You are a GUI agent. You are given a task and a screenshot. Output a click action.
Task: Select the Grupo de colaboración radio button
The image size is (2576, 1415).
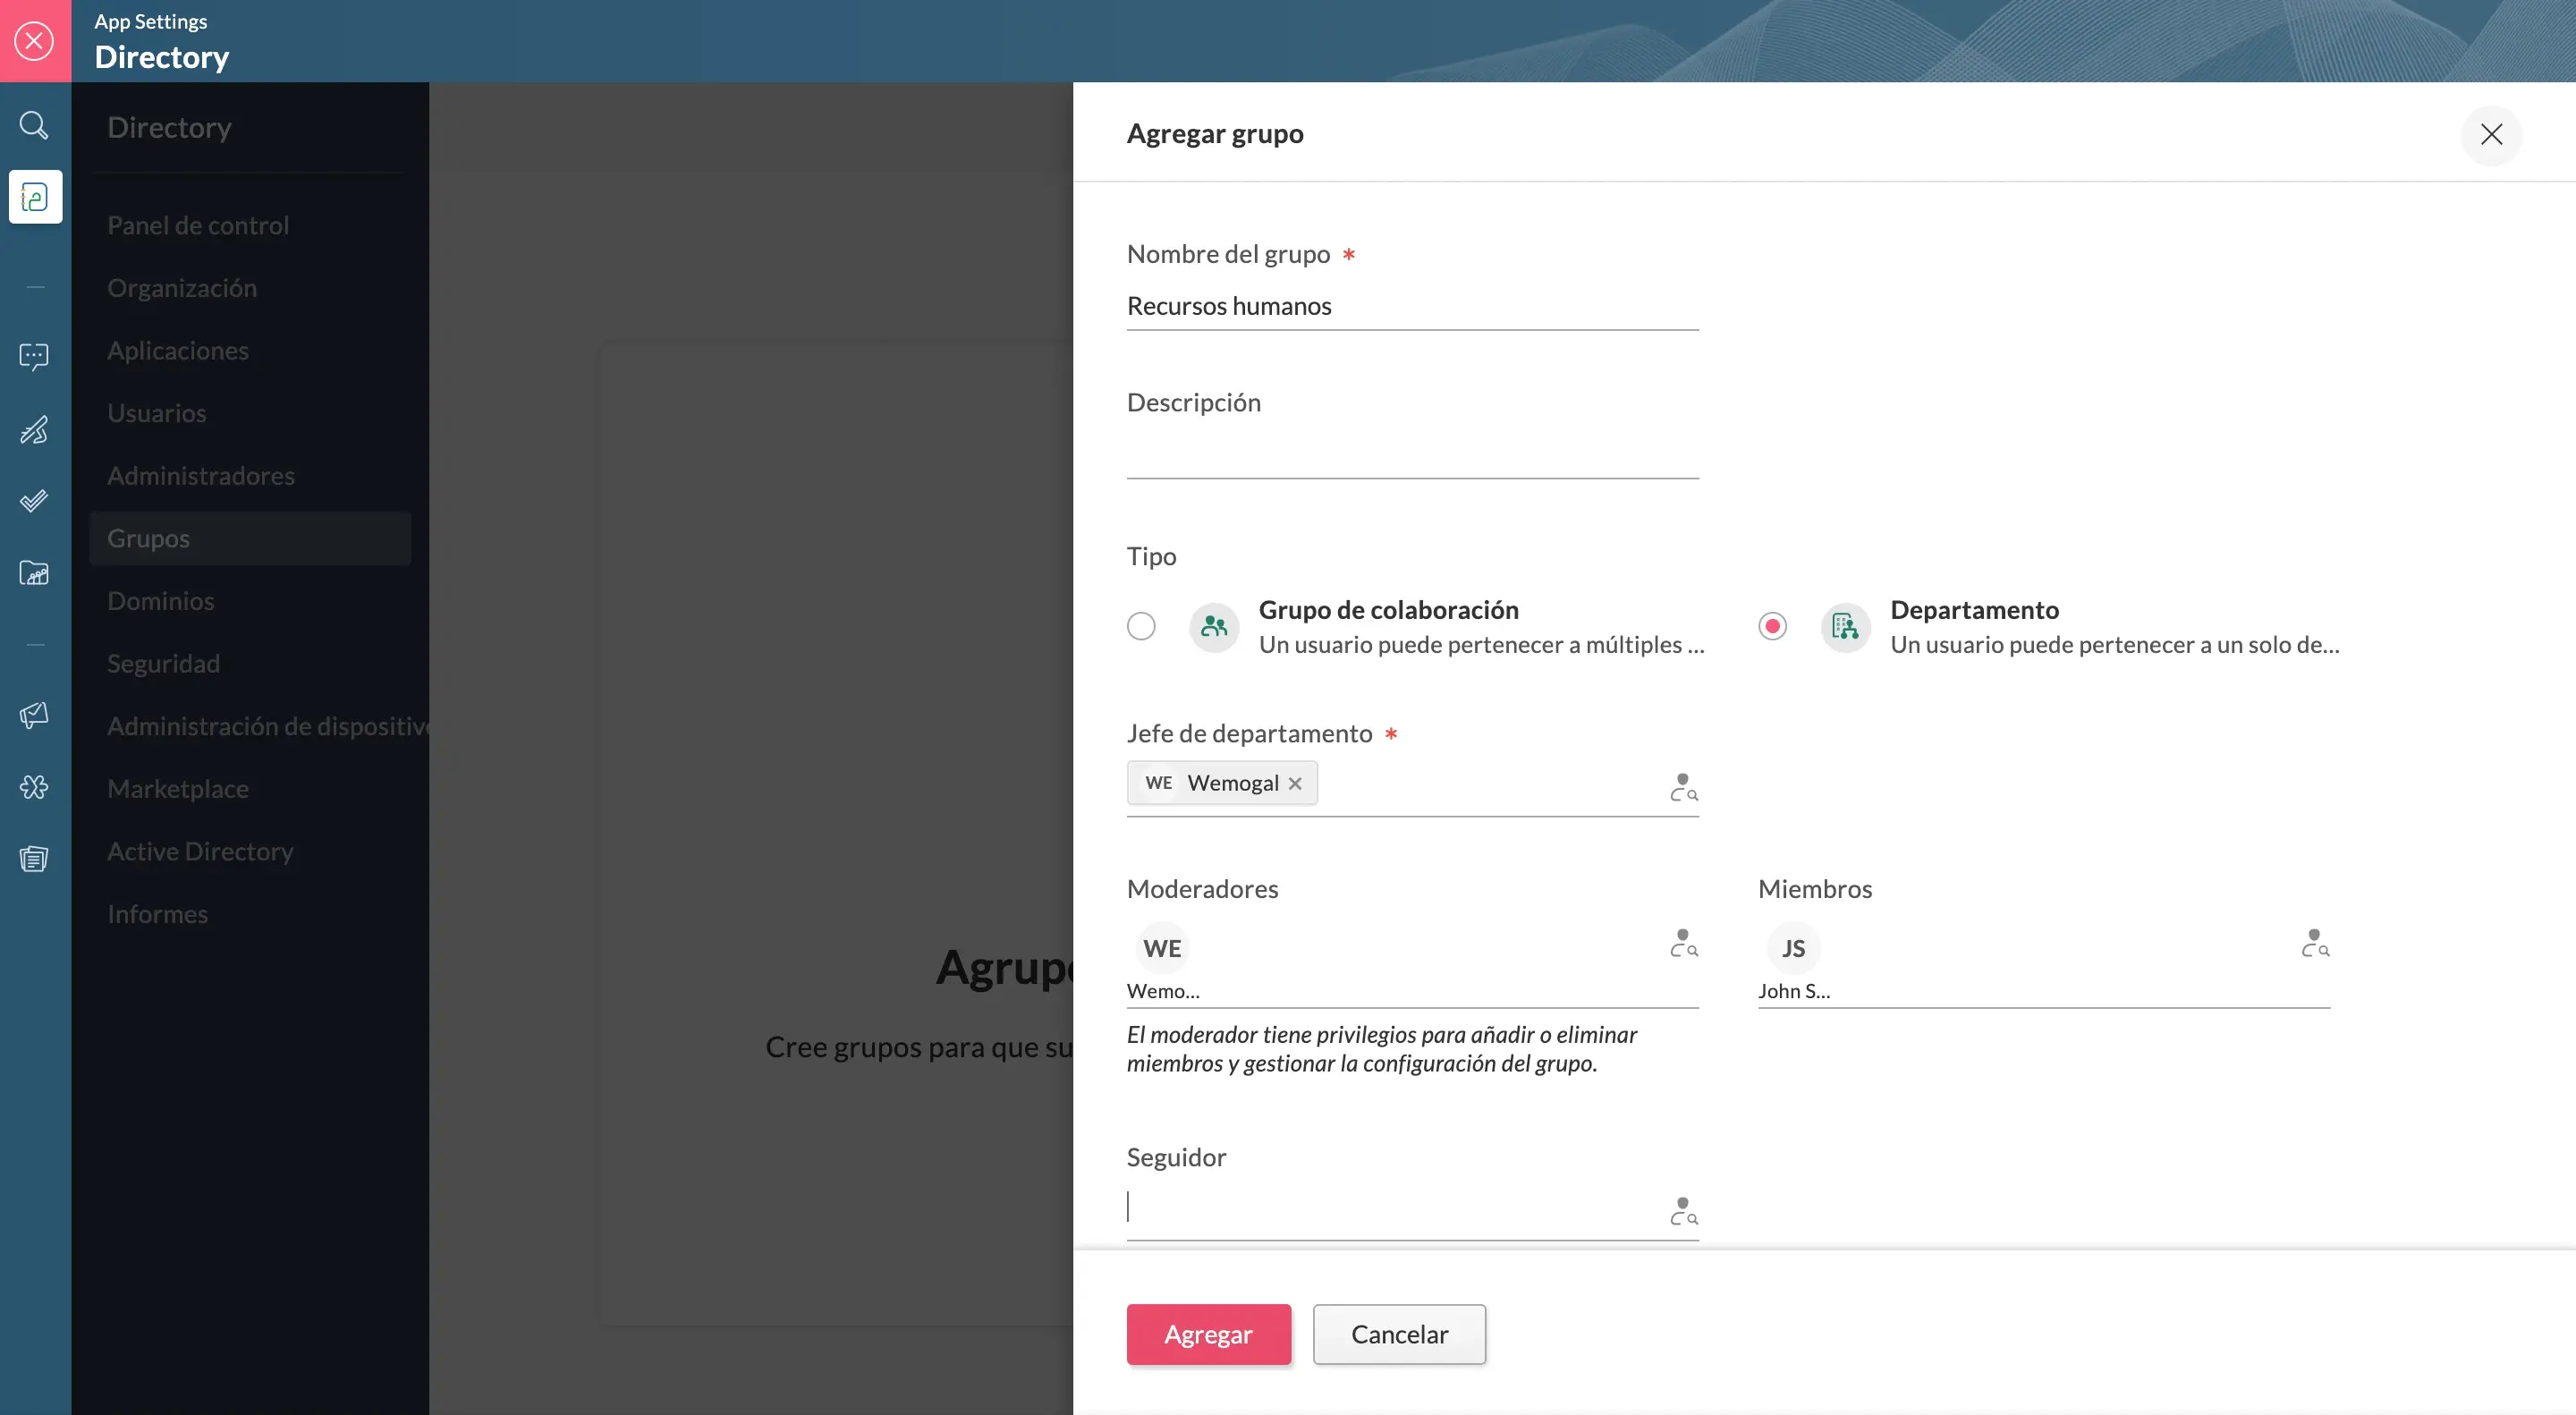[x=1140, y=625]
